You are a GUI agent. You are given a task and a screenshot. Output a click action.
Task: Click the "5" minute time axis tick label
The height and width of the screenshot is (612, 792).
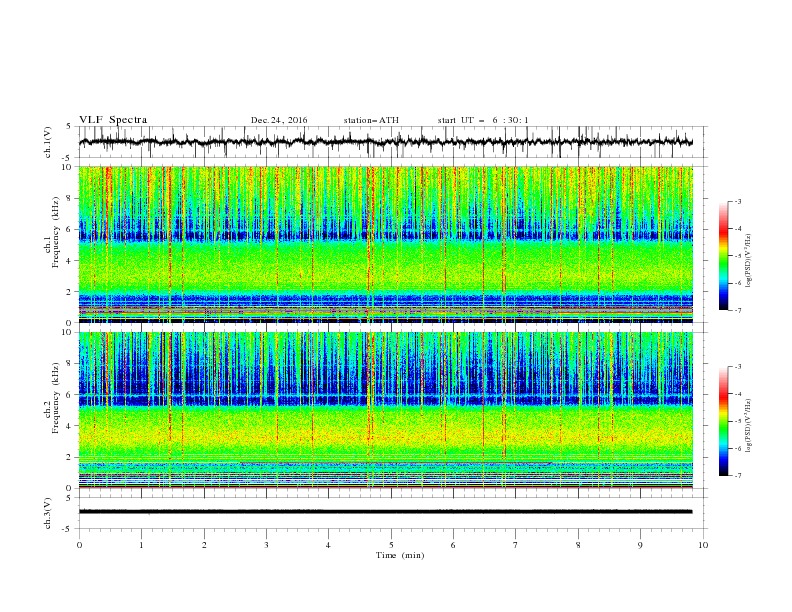tap(391, 545)
